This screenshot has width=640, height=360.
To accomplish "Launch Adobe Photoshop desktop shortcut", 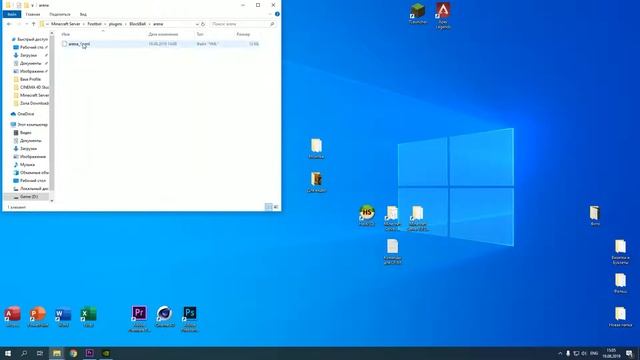I will (x=190, y=318).
